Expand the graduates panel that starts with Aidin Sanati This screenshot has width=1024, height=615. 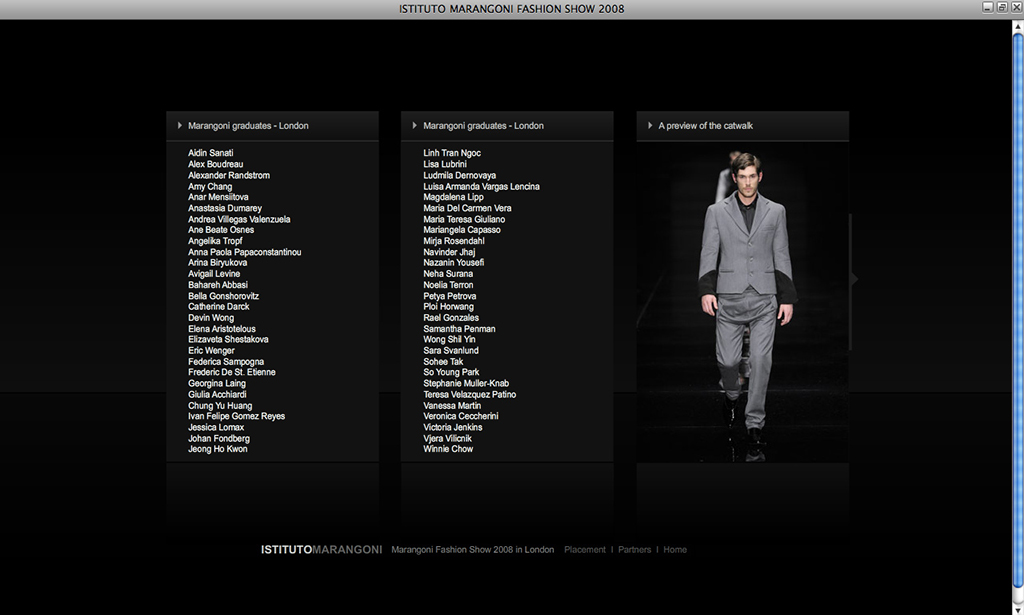180,125
